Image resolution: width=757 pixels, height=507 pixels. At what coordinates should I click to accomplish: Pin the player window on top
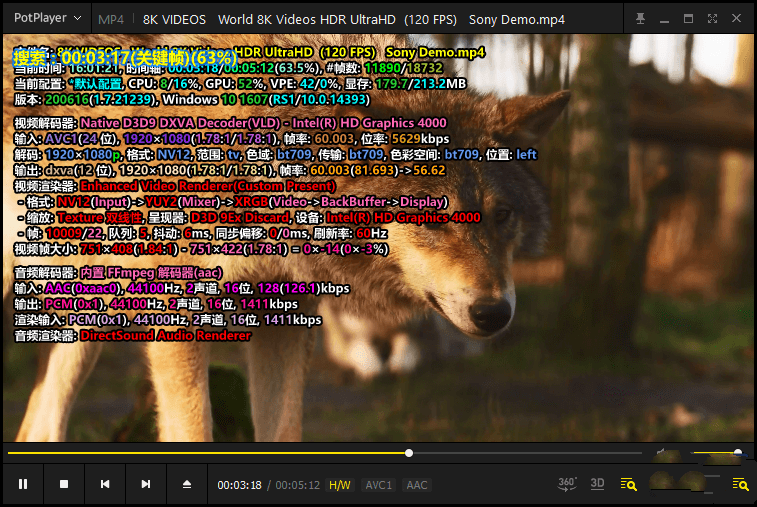tap(640, 18)
